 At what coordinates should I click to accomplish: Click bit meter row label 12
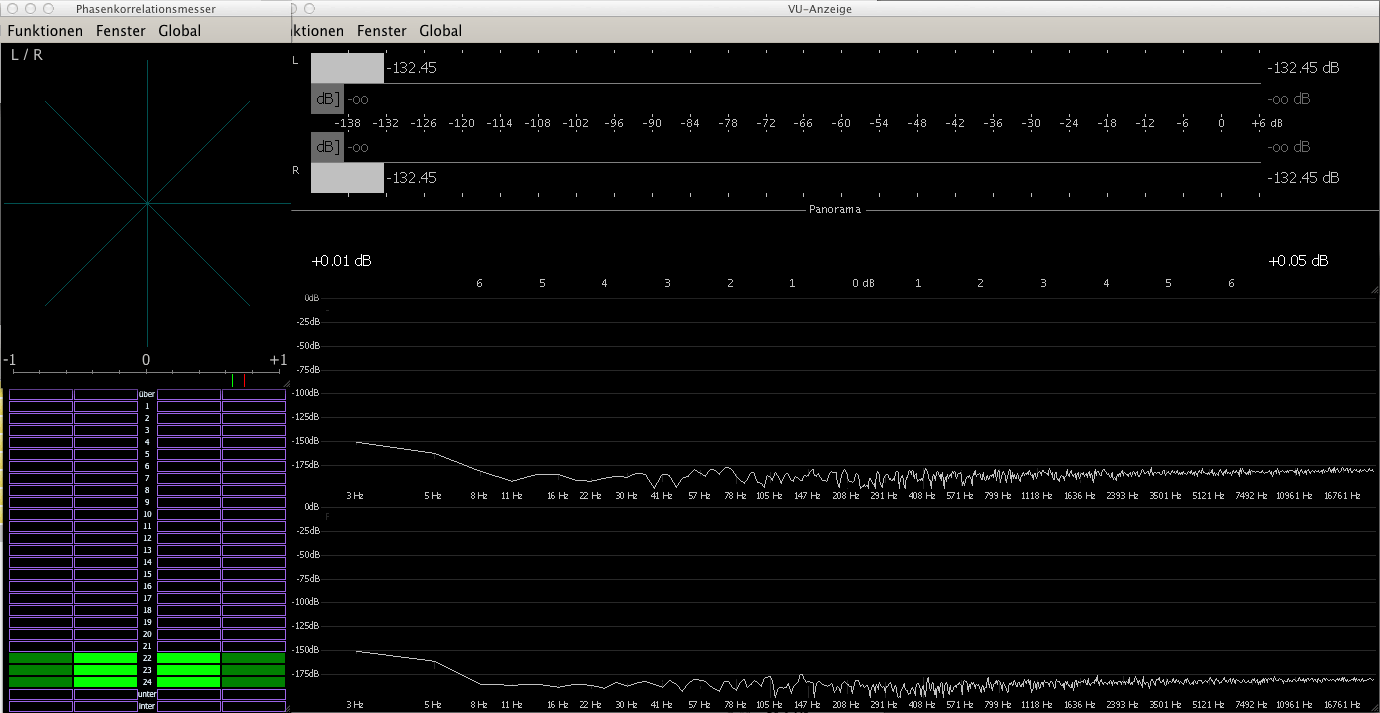click(147, 538)
